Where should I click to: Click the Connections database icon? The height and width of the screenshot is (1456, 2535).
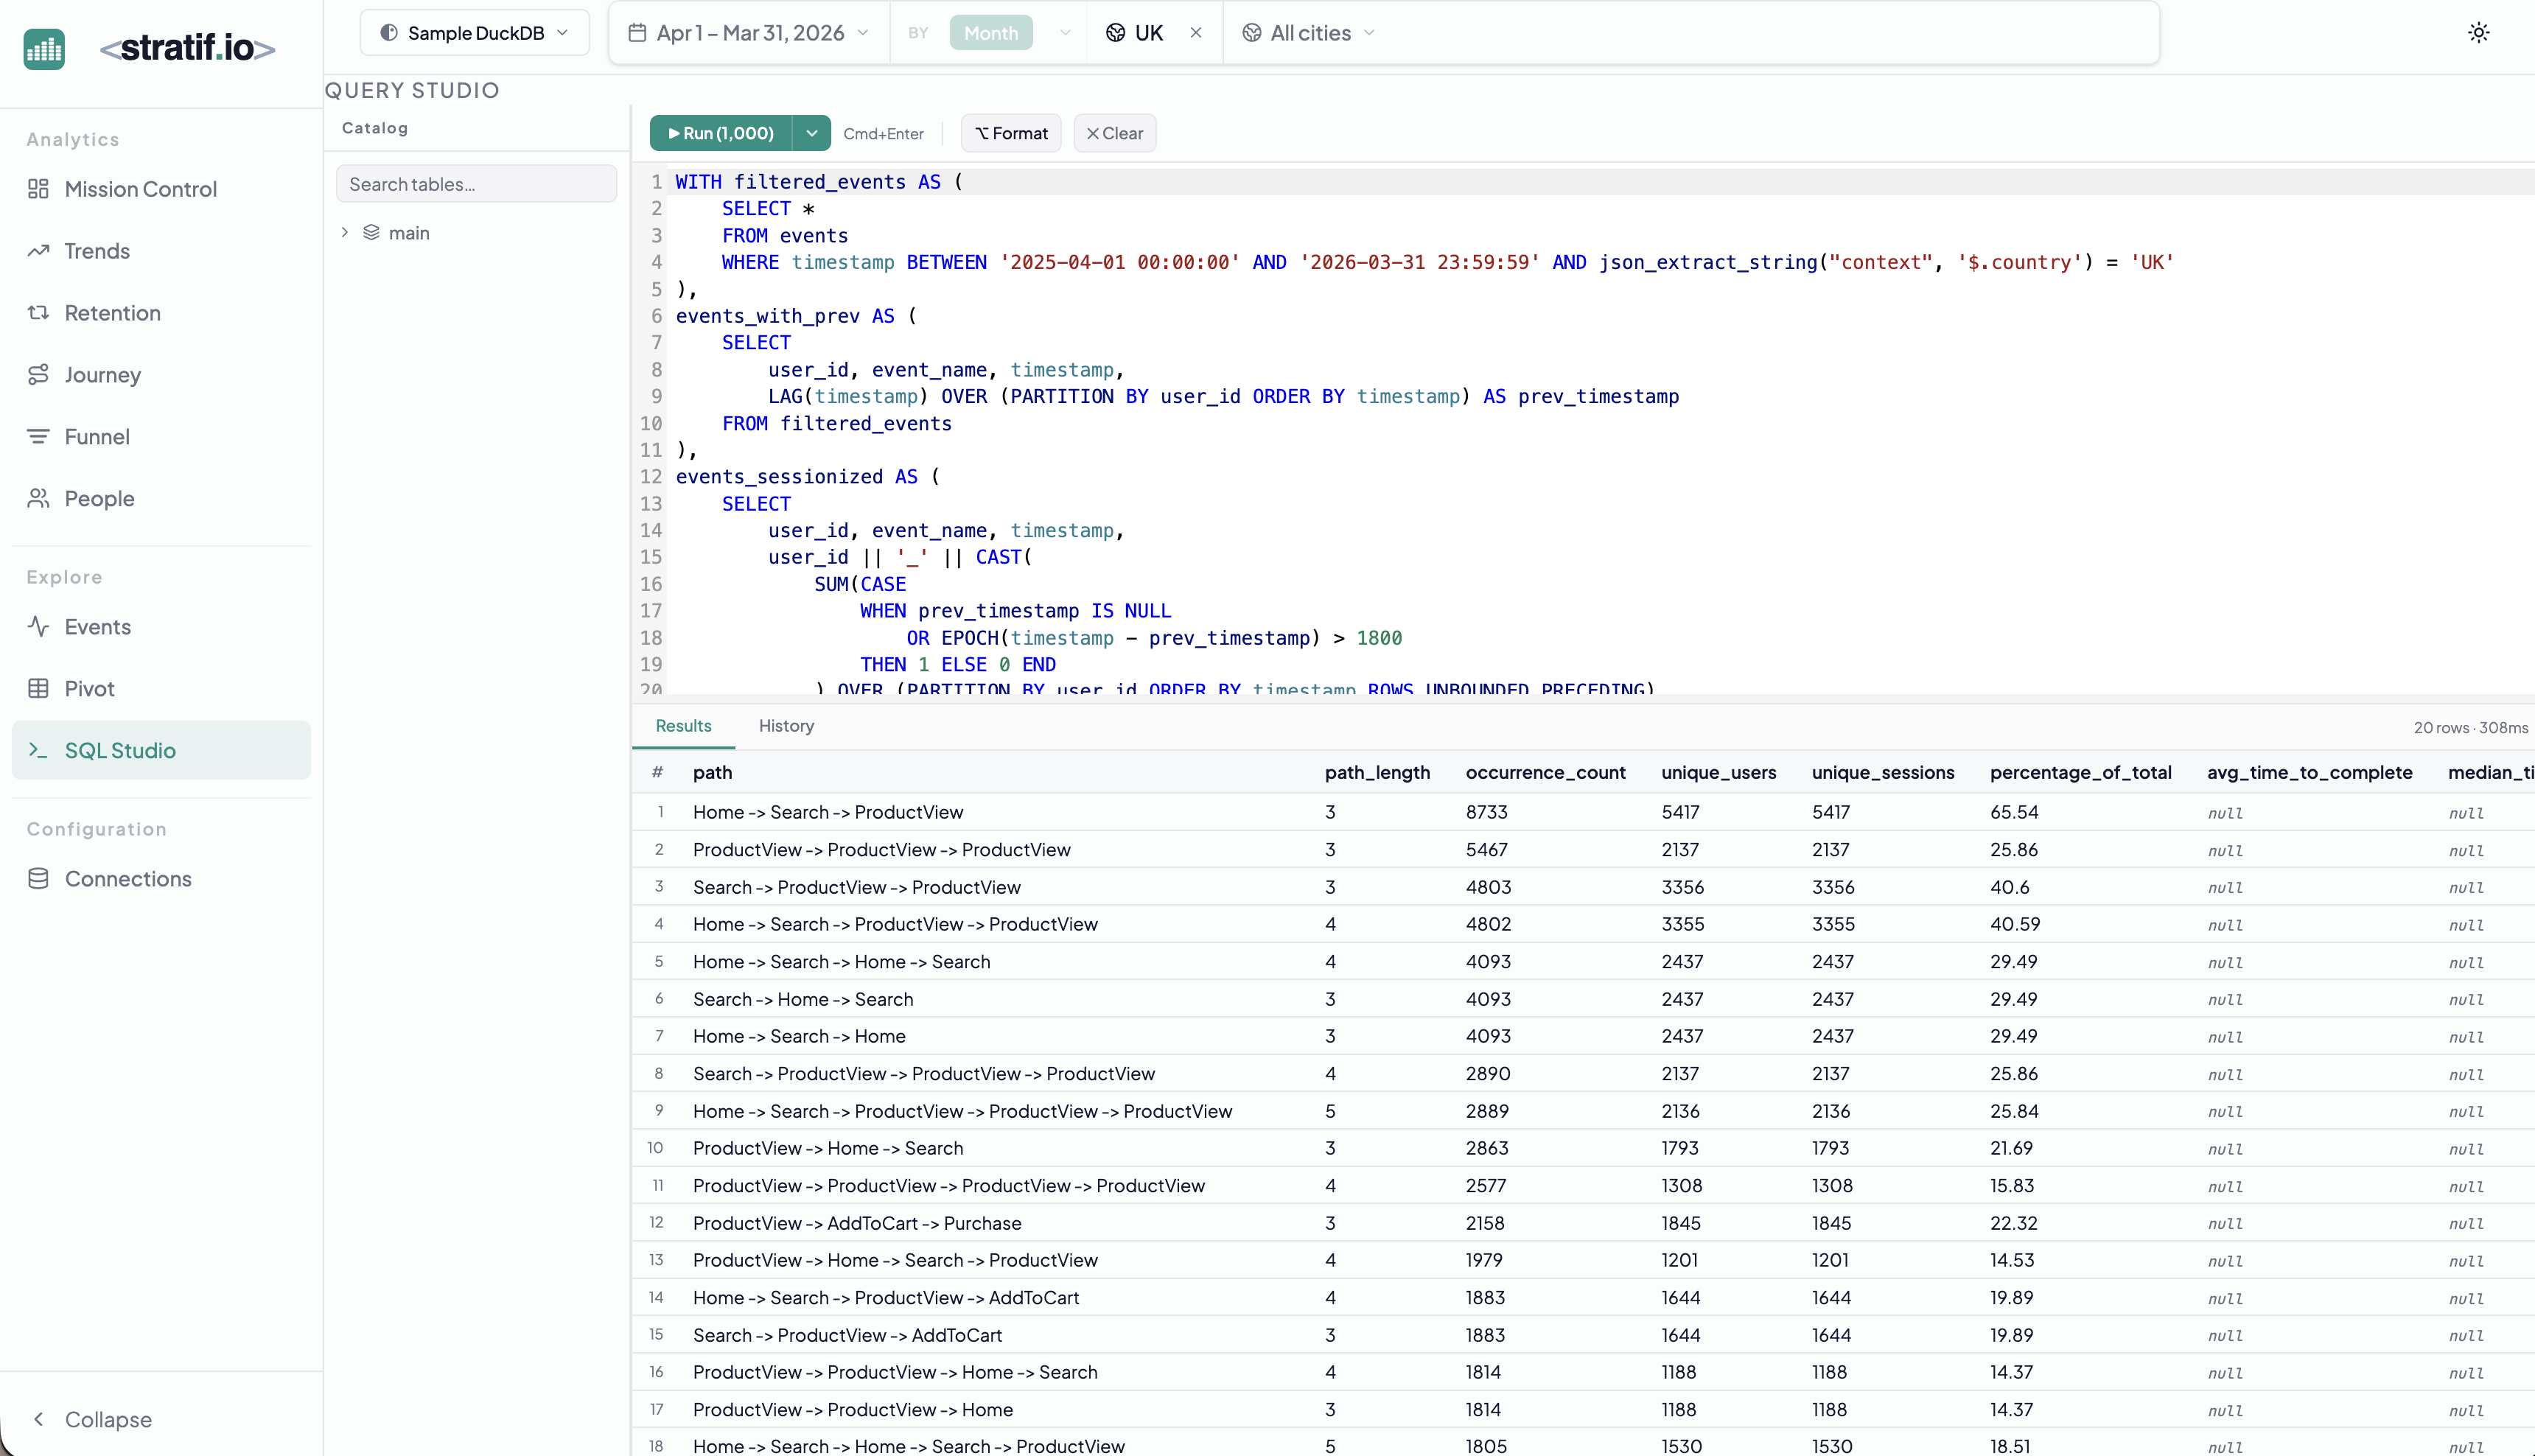click(38, 879)
